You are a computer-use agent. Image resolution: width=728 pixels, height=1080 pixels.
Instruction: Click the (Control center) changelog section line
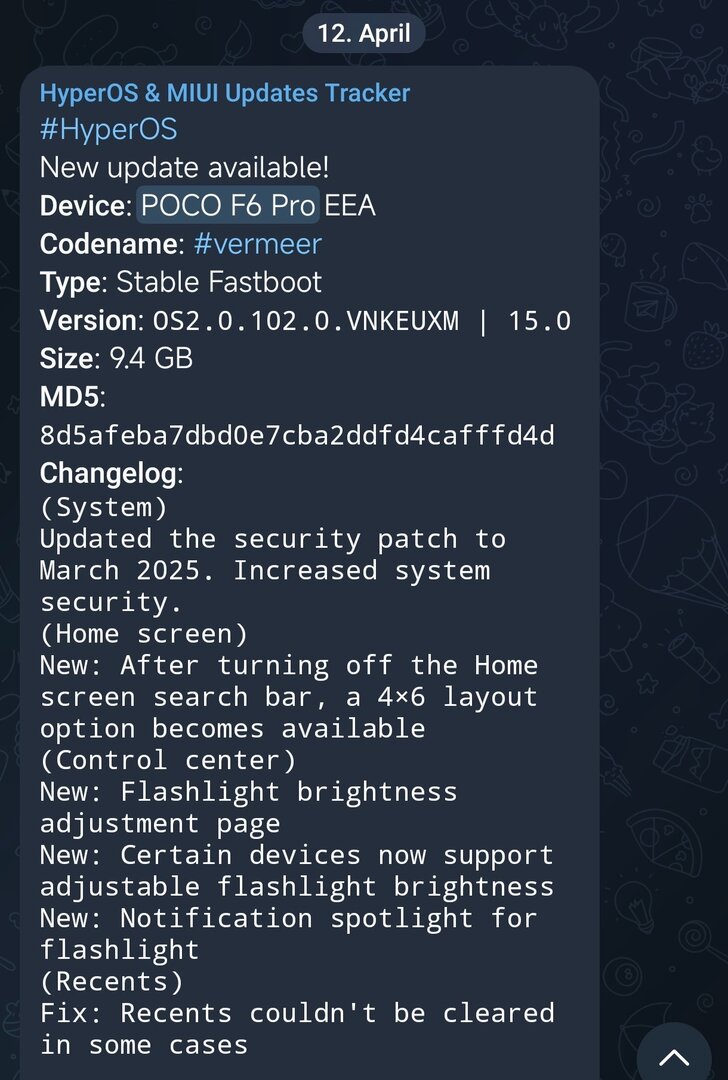pos(168,760)
